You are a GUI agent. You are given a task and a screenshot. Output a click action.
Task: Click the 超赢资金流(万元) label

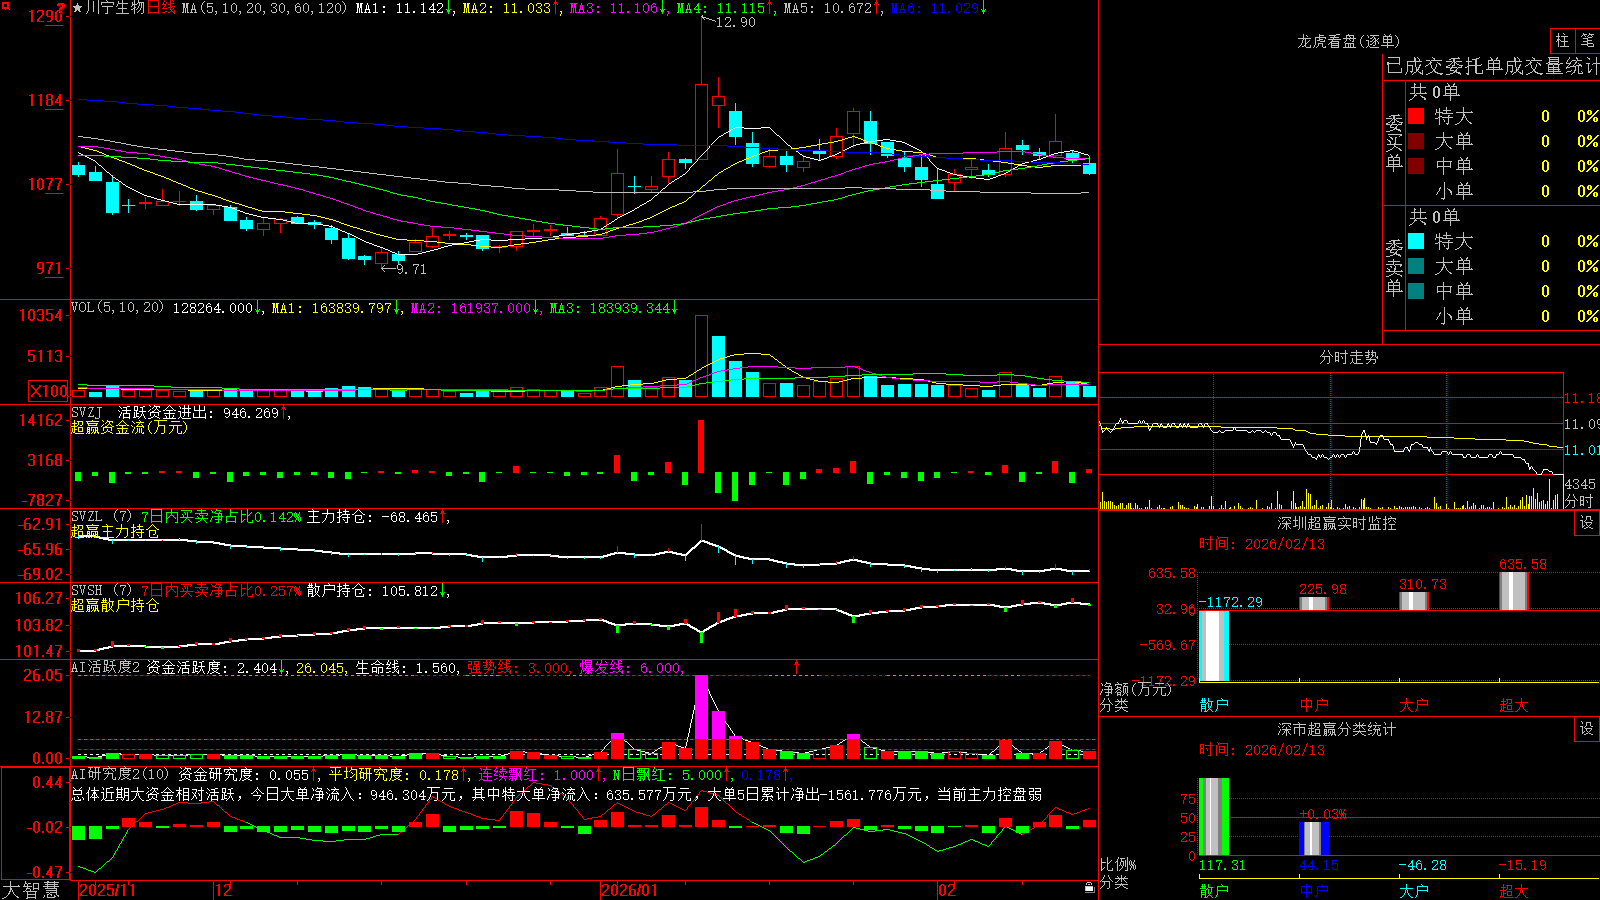(129, 427)
